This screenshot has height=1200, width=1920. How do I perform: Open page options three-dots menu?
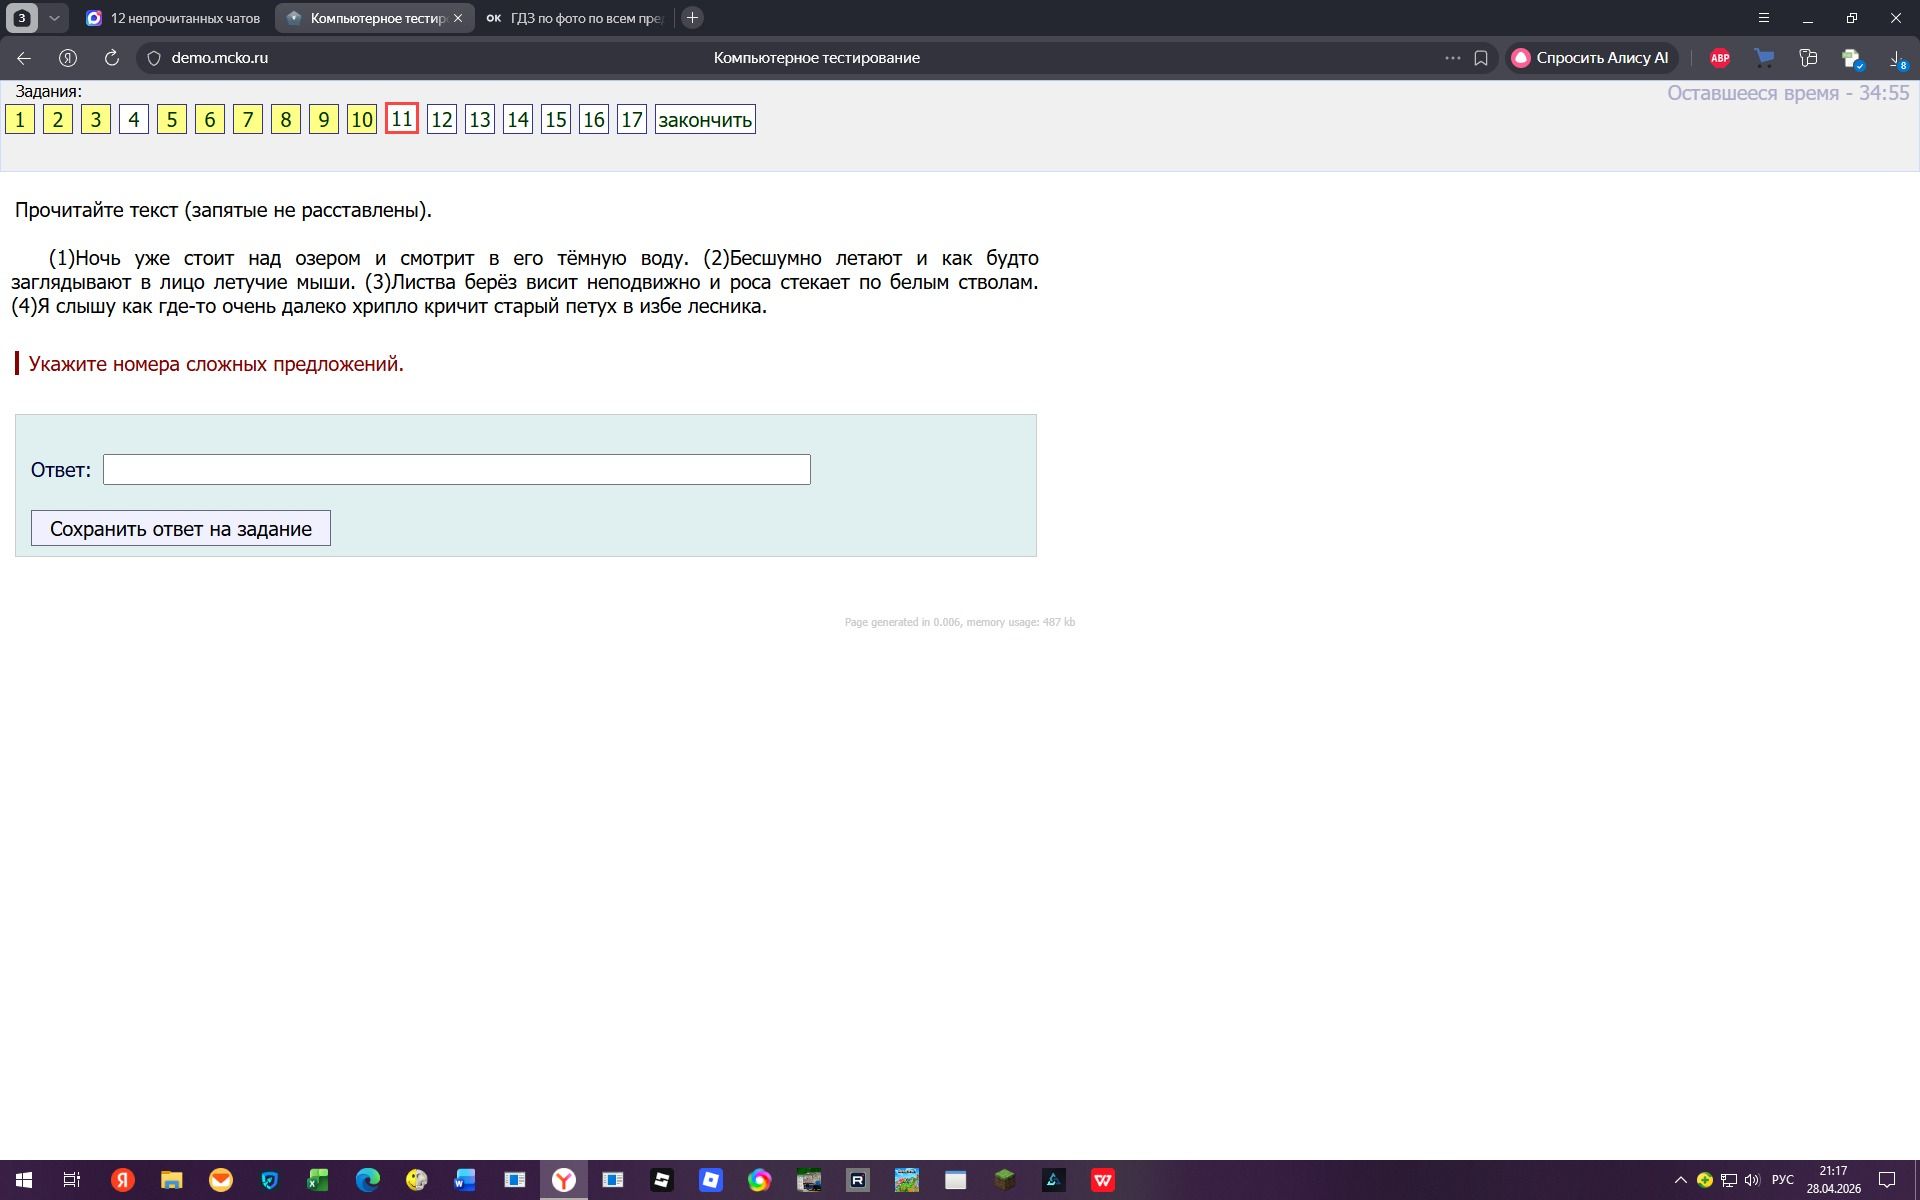tap(1453, 58)
